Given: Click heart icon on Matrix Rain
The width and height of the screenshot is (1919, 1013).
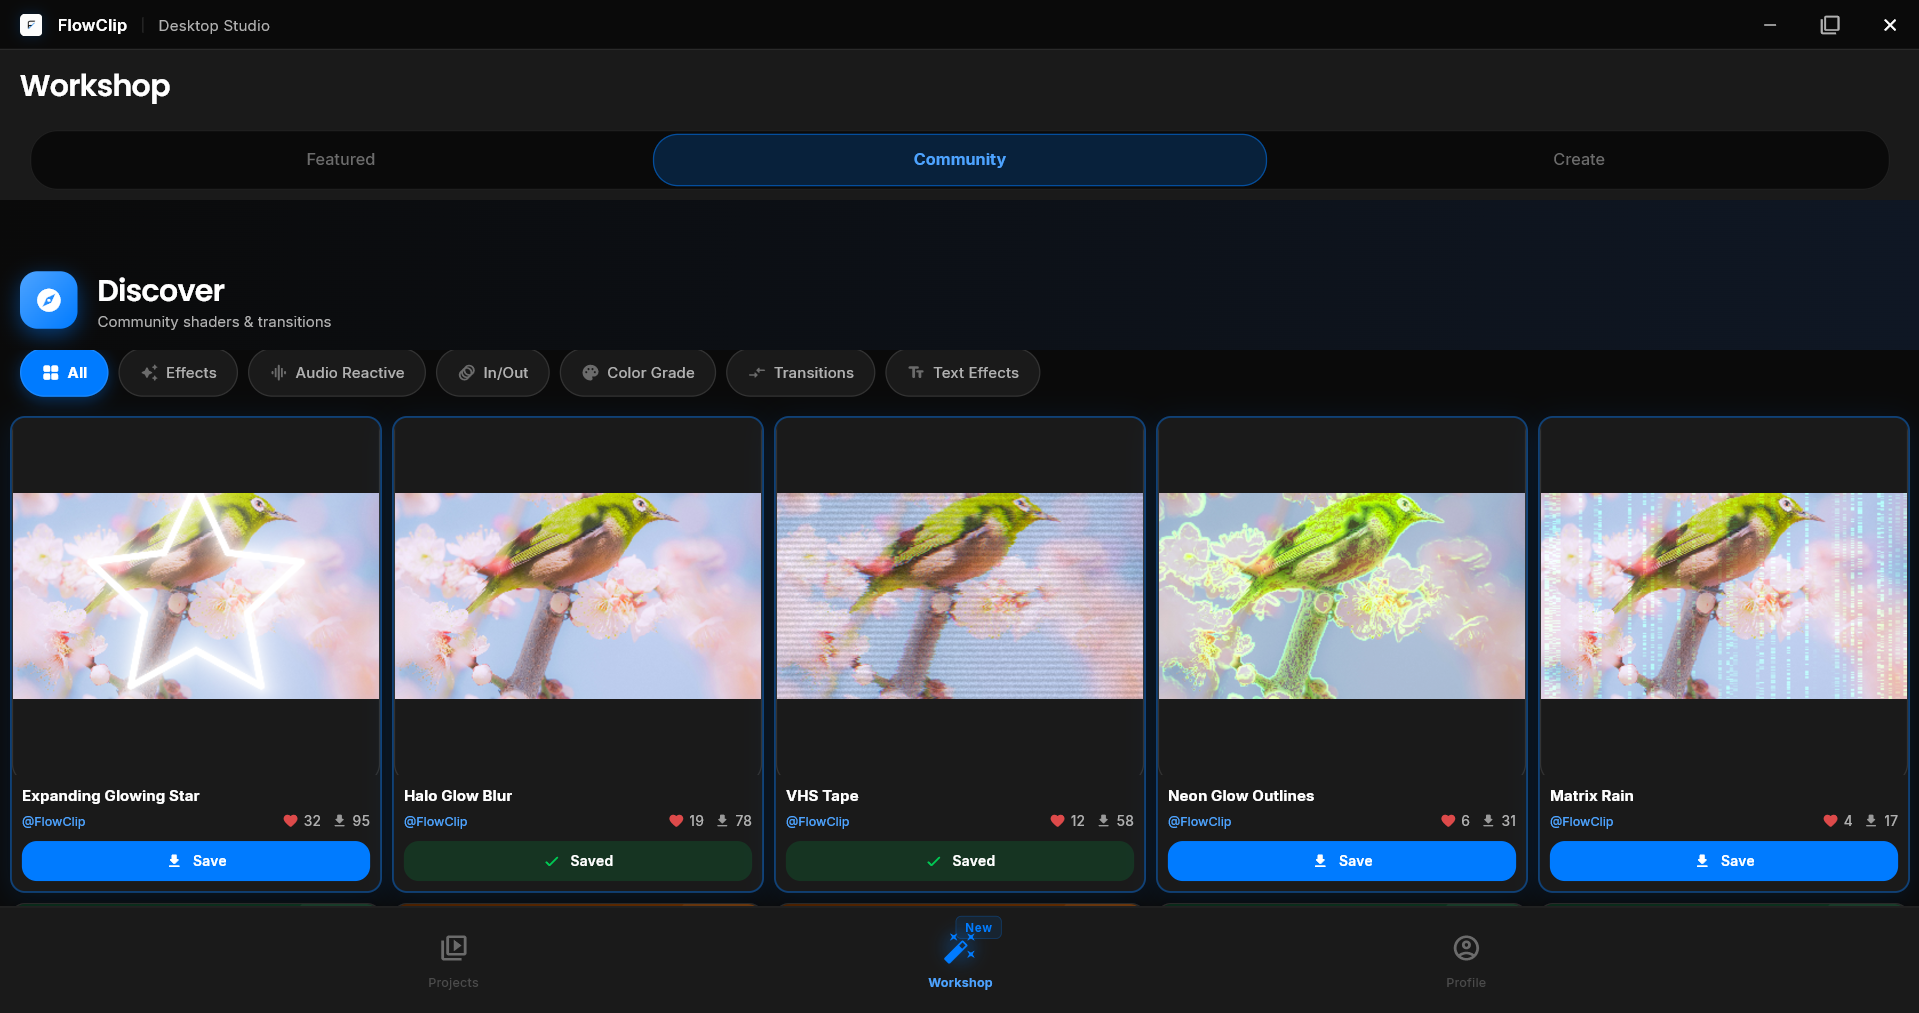Looking at the screenshot, I should [x=1830, y=821].
